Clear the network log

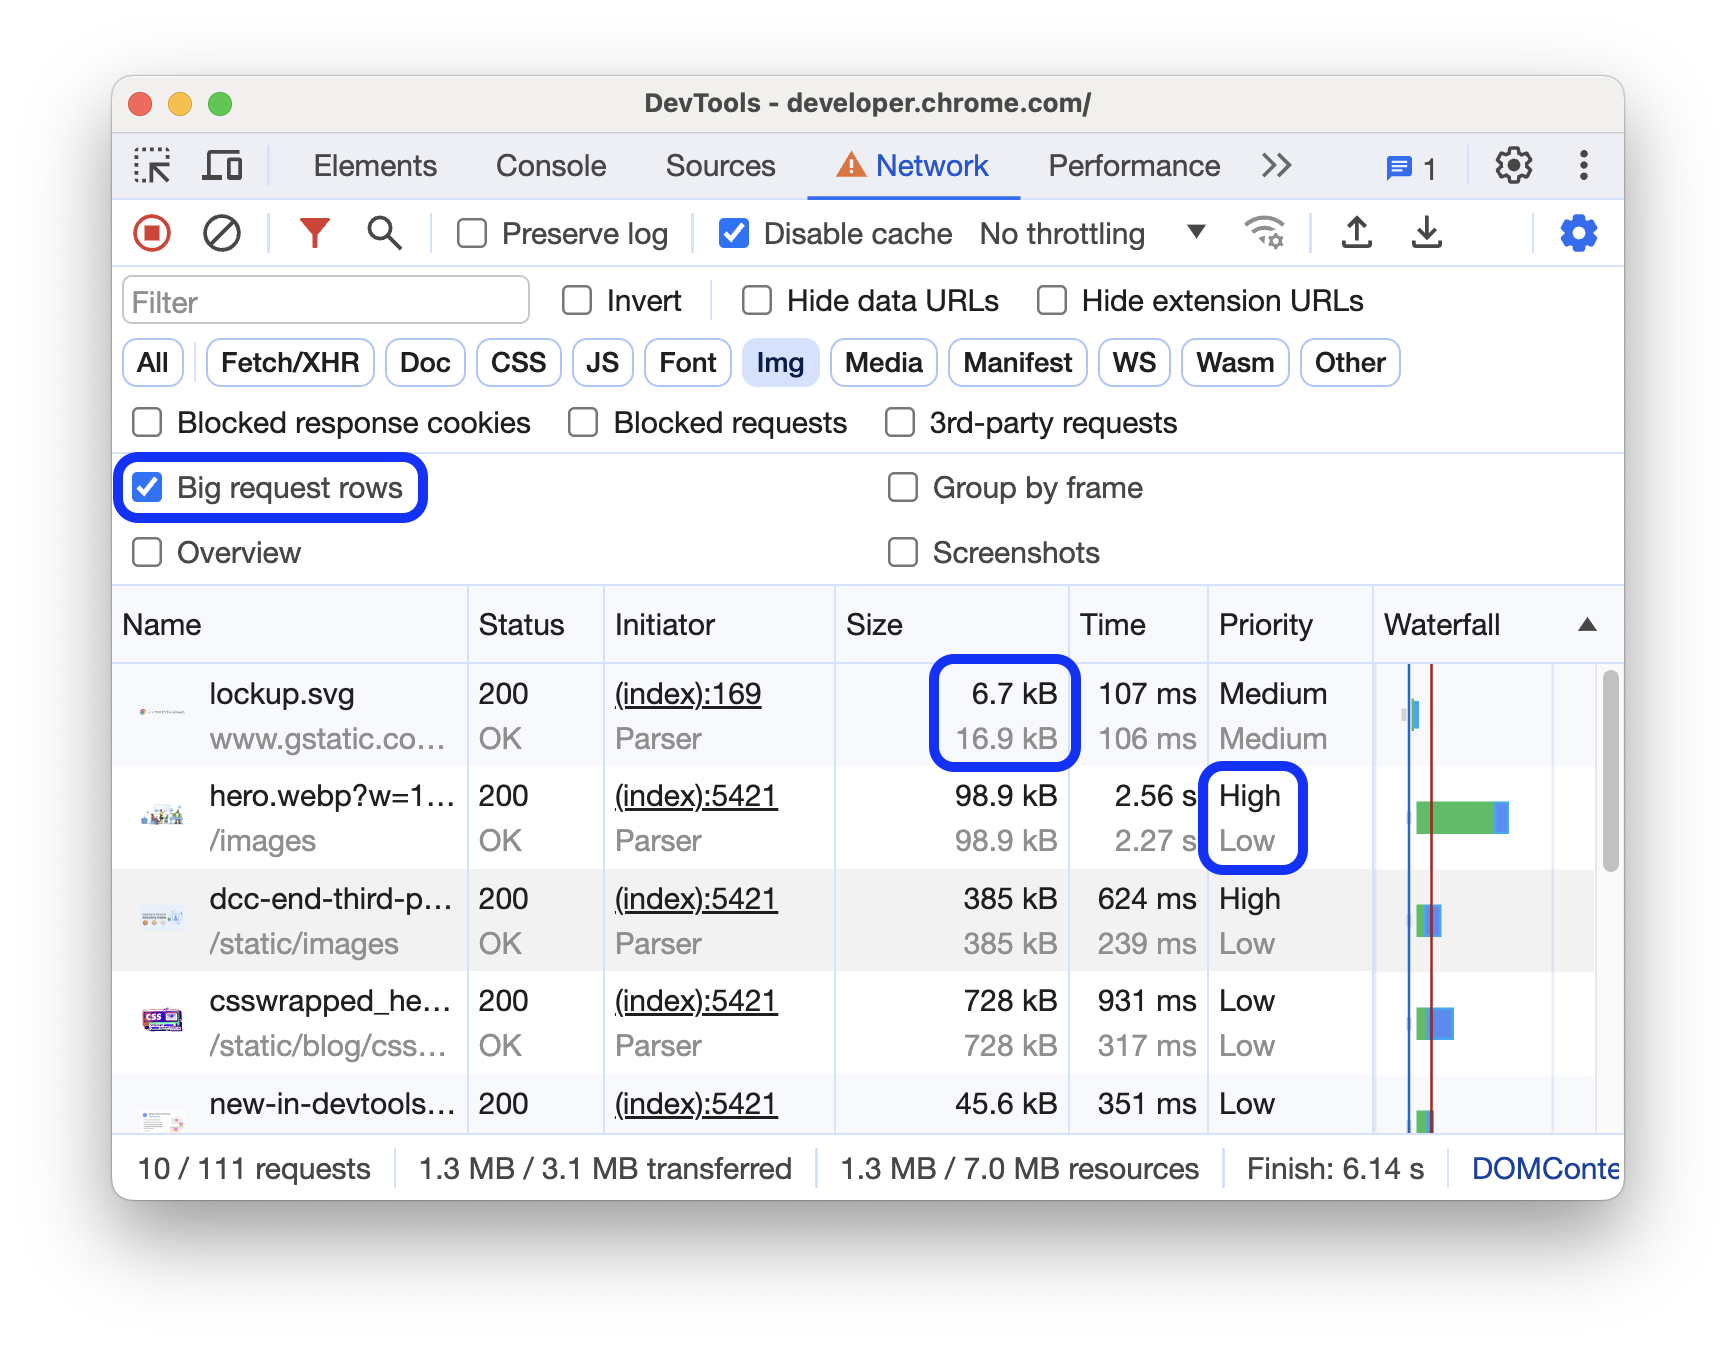click(221, 234)
